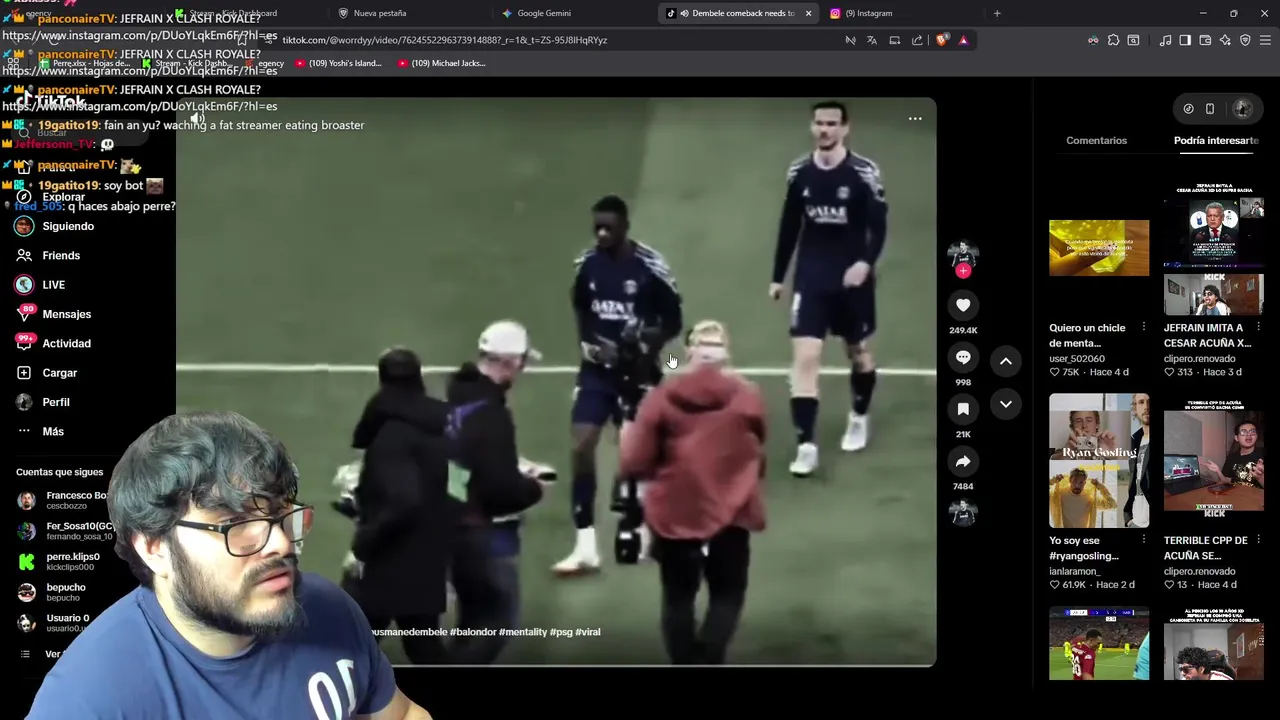Click #viral hashtag in video caption
Screen dimensions: 1280x720
tap(588, 632)
